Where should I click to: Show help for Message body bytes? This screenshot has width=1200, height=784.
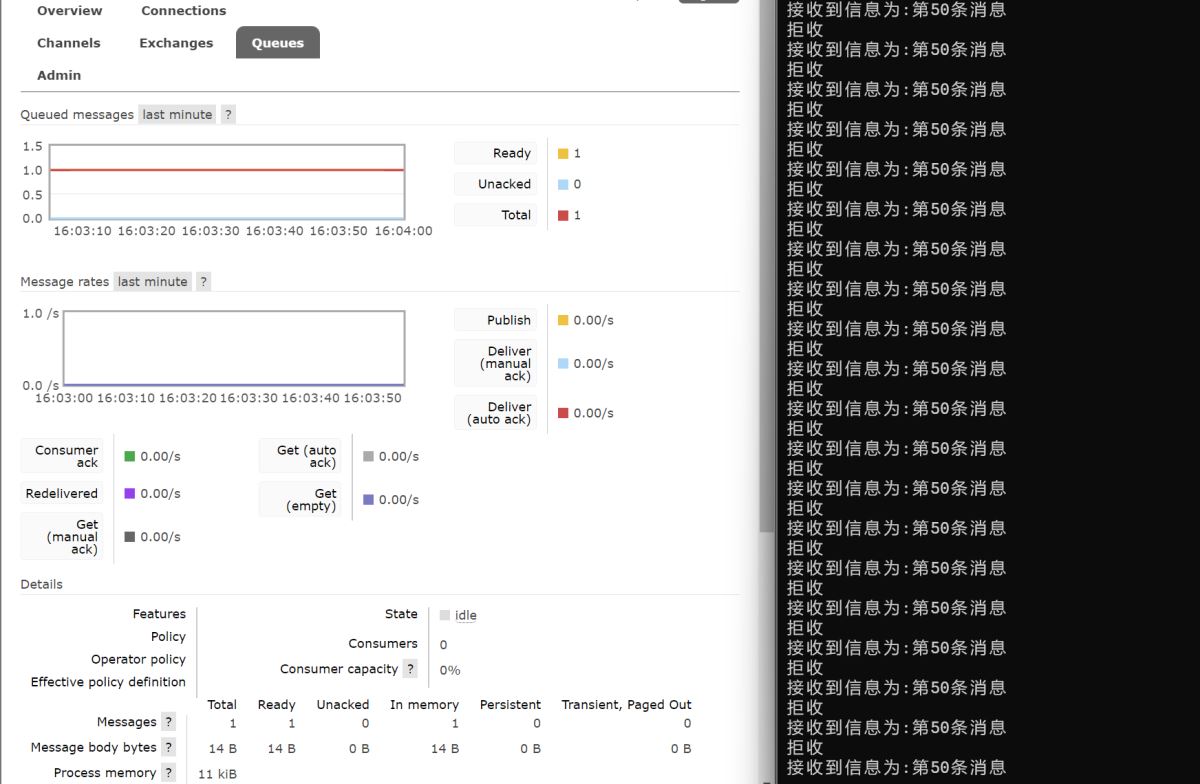(x=168, y=747)
